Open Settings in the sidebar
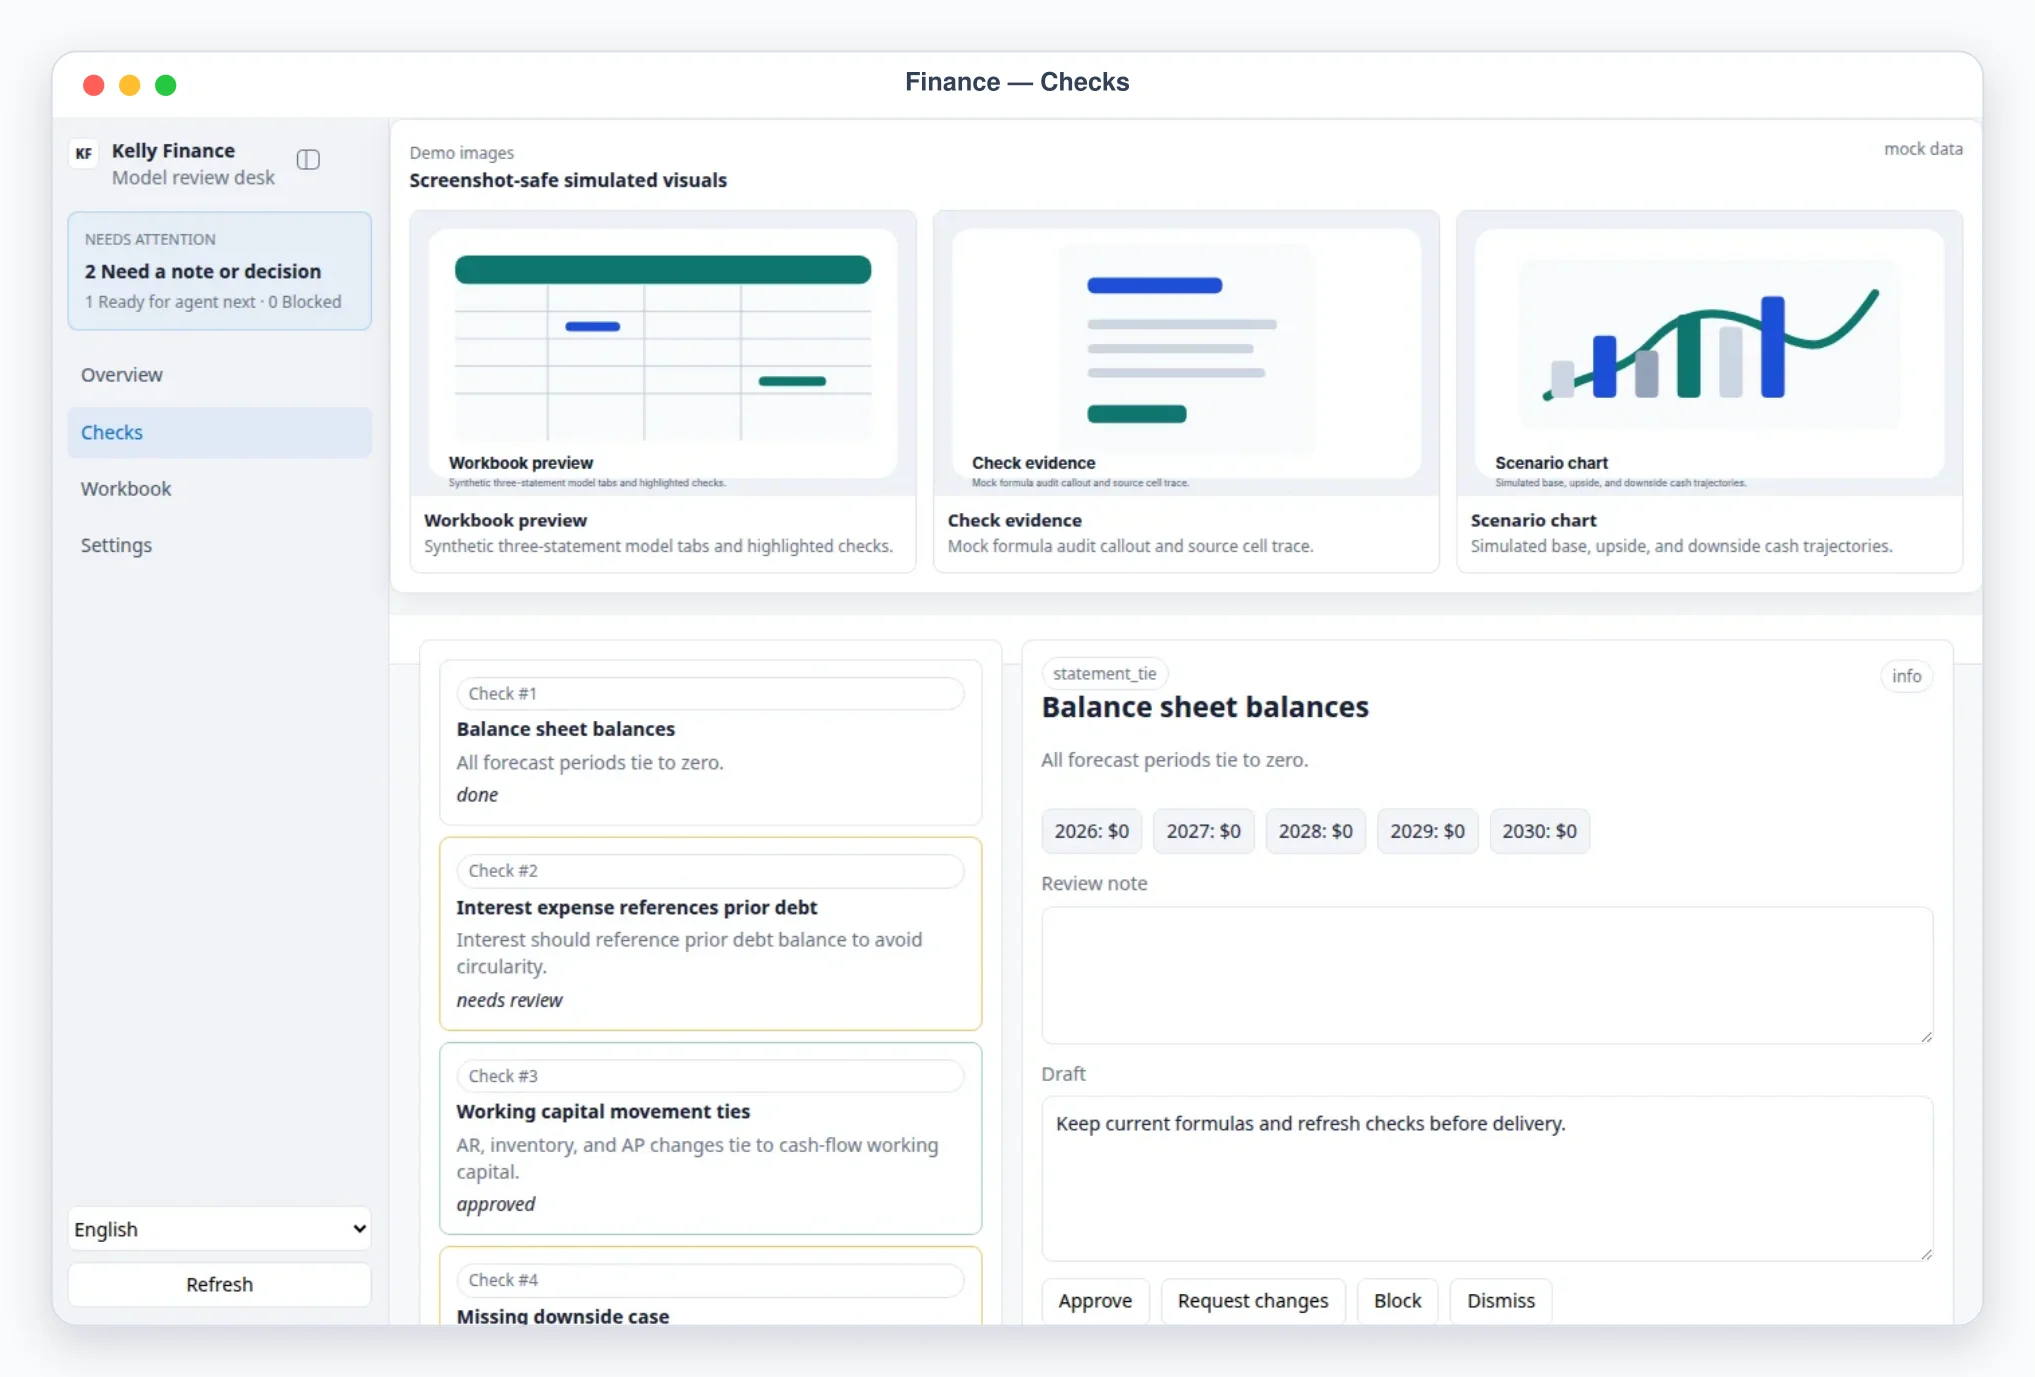The height and width of the screenshot is (1377, 2035). [219, 545]
